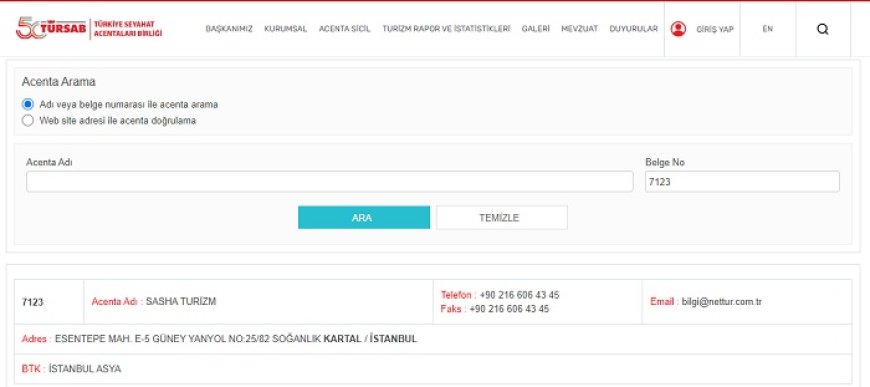Focus the Acenta Adı input field
The width and height of the screenshot is (870, 387).
tap(330, 182)
